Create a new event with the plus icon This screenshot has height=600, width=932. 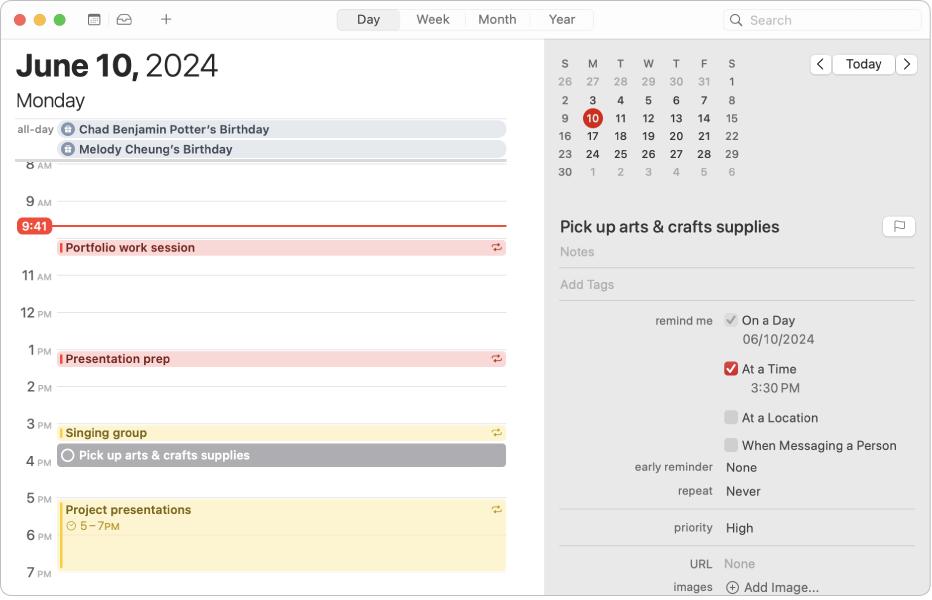[x=165, y=19]
